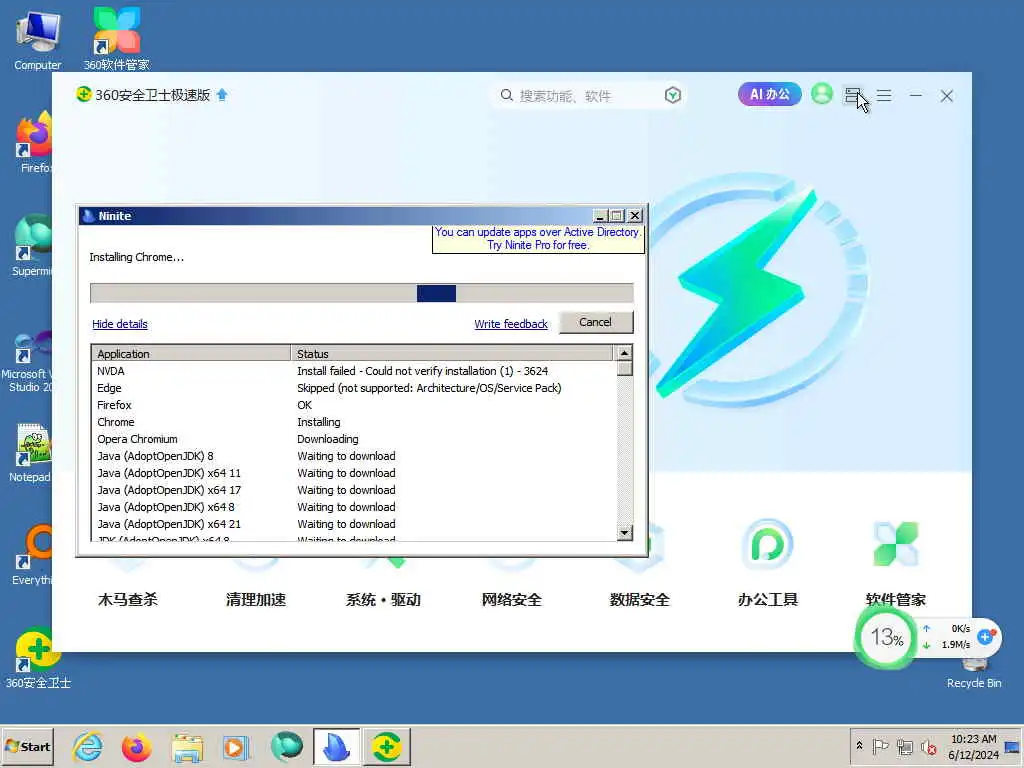Screen dimensions: 1024x768
Task: Open the 办公工具 office tools icon
Action: coord(768,543)
